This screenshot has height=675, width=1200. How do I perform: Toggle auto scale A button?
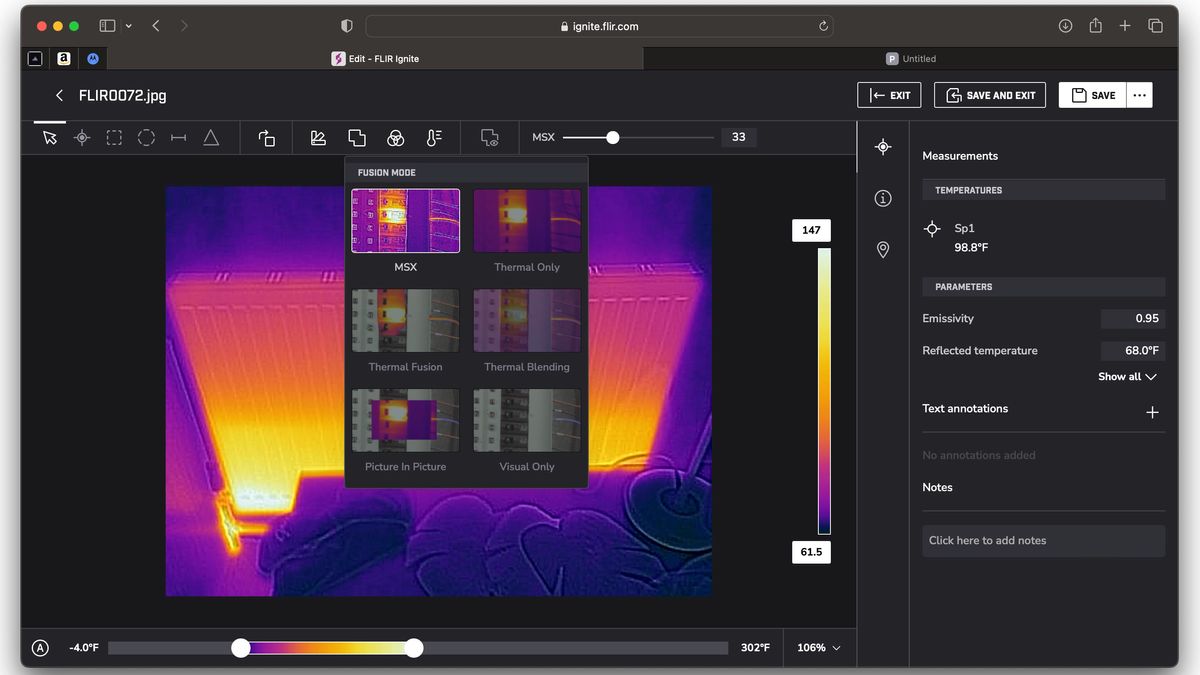tap(40, 648)
